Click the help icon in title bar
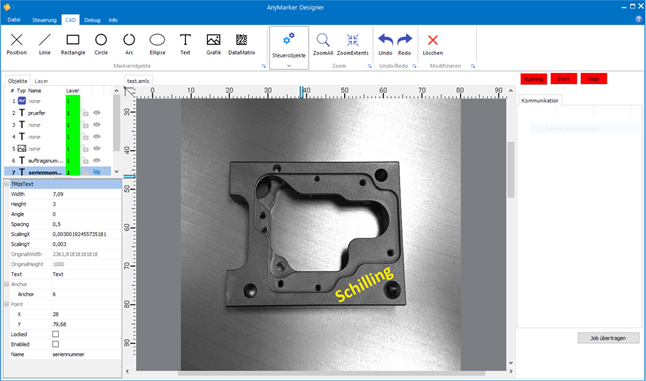The width and height of the screenshot is (646, 381). pyautogui.click(x=639, y=19)
